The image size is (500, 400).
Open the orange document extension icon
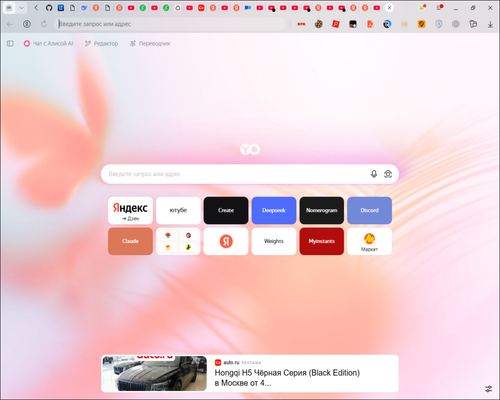tap(370, 24)
